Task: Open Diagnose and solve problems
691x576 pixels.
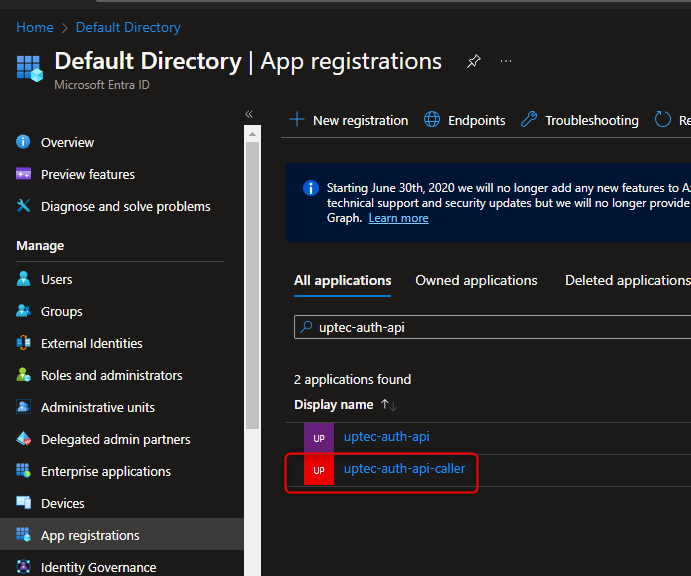Action: [125, 207]
